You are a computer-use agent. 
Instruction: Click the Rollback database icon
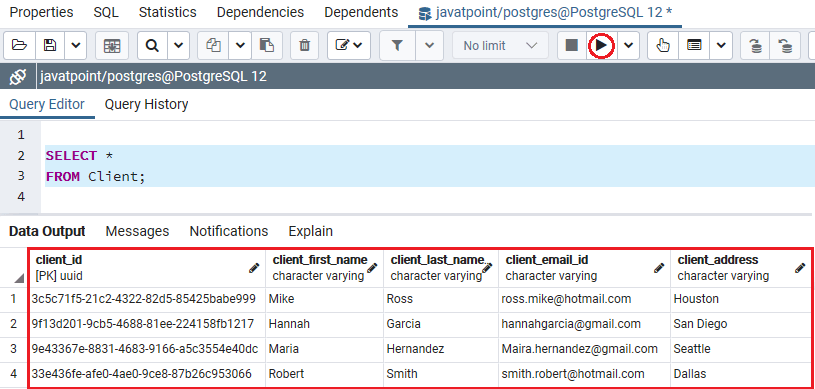pos(785,46)
